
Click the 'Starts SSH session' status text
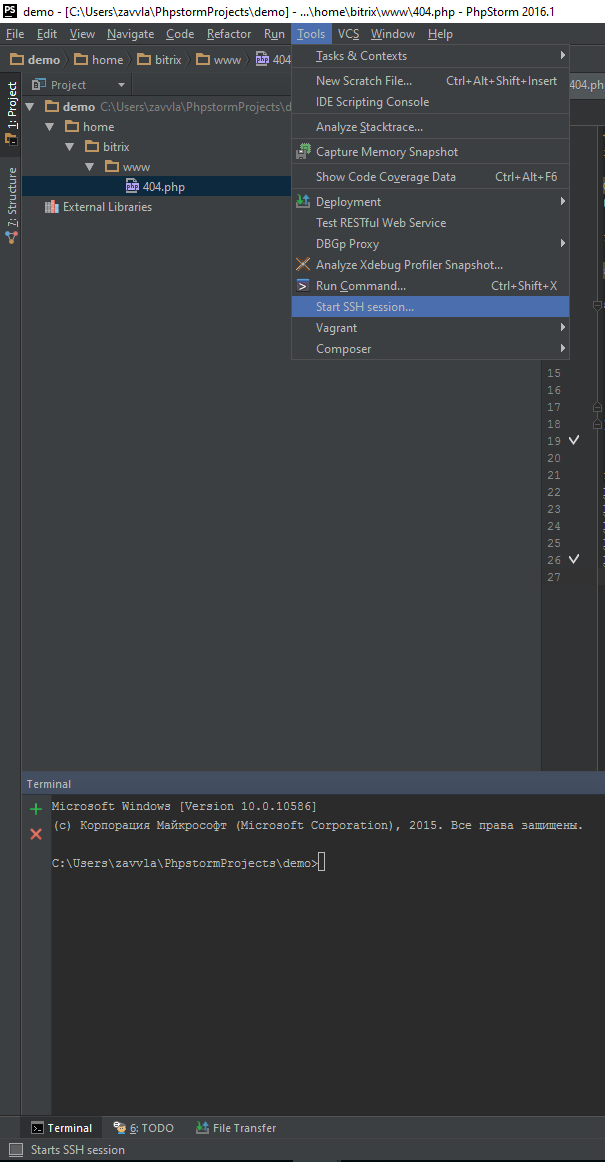pyautogui.click(x=78, y=1150)
